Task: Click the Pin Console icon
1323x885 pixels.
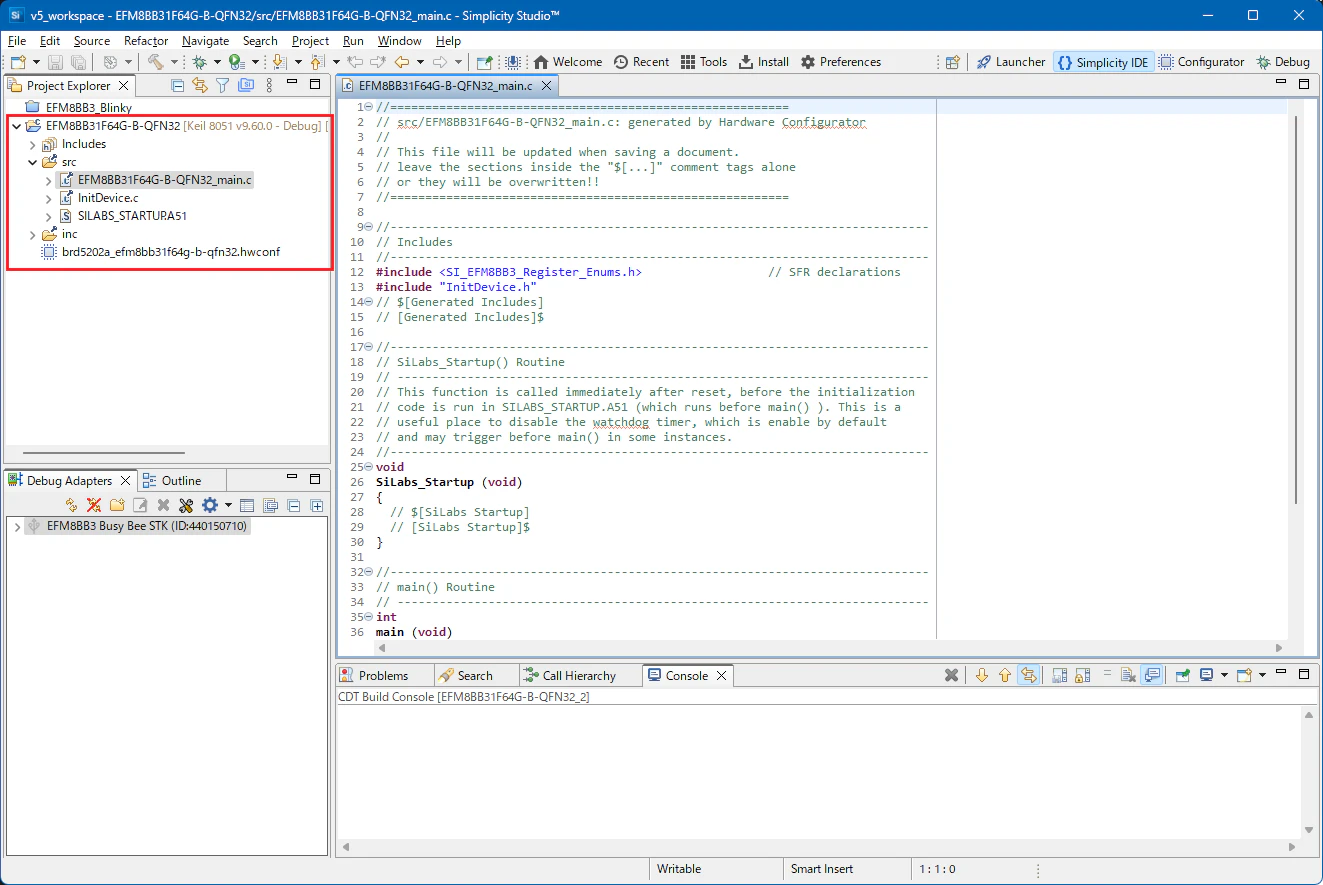Action: 1182,676
